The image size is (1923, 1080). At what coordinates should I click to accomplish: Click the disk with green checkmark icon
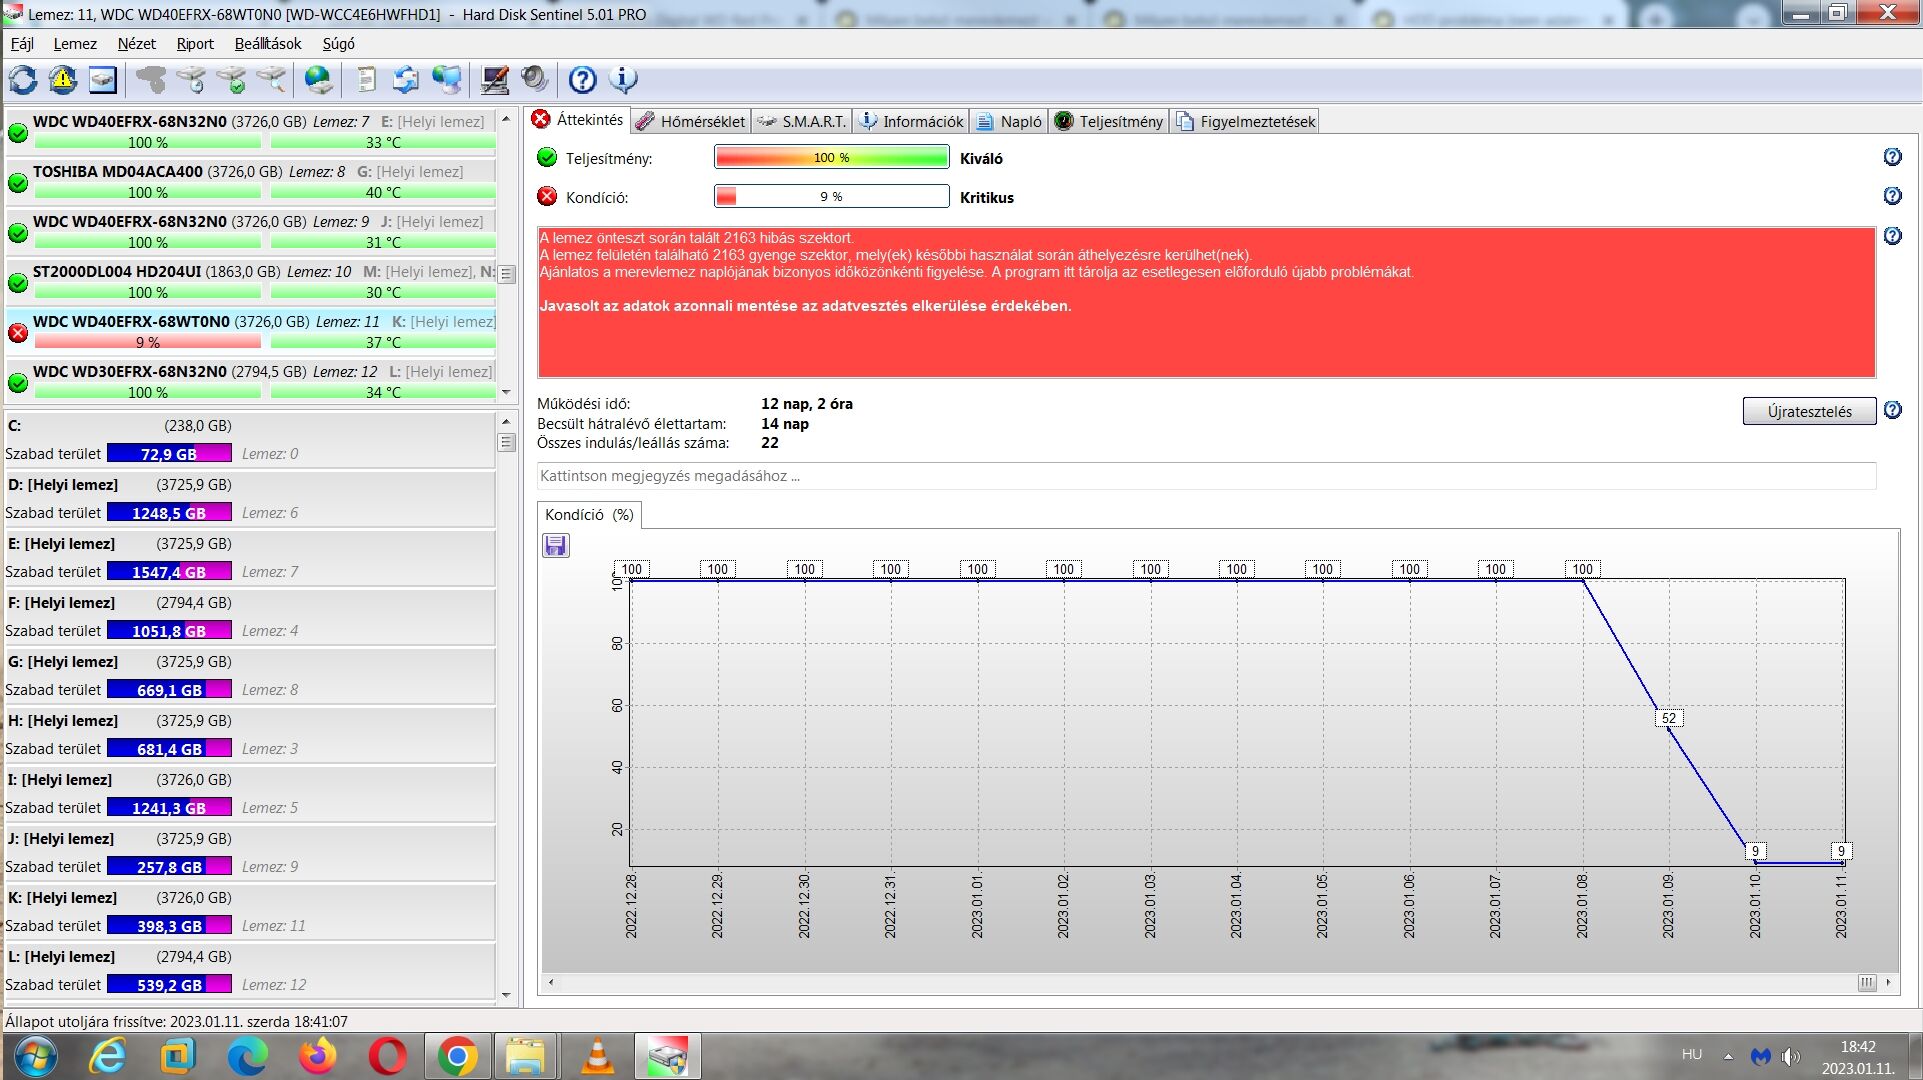231,80
